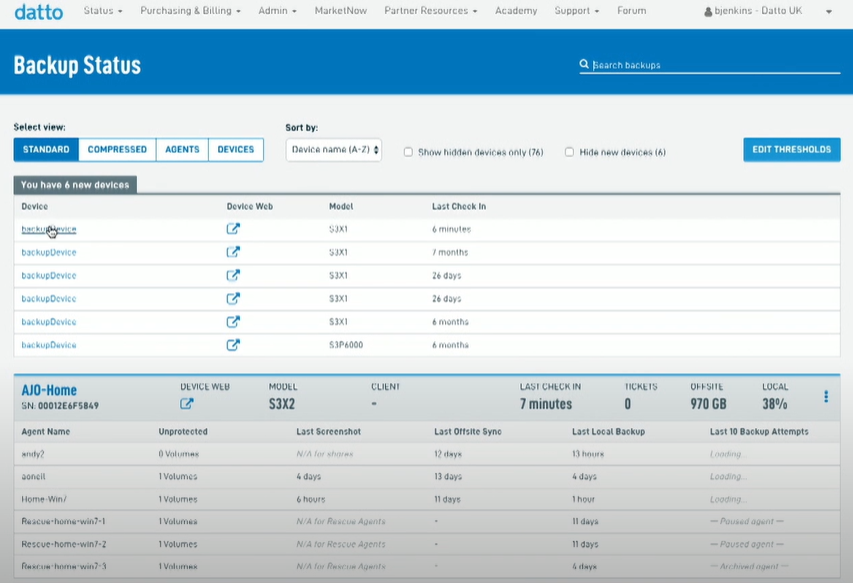Select the aoneil agent name
The image size is (853, 583).
pyautogui.click(x=33, y=476)
